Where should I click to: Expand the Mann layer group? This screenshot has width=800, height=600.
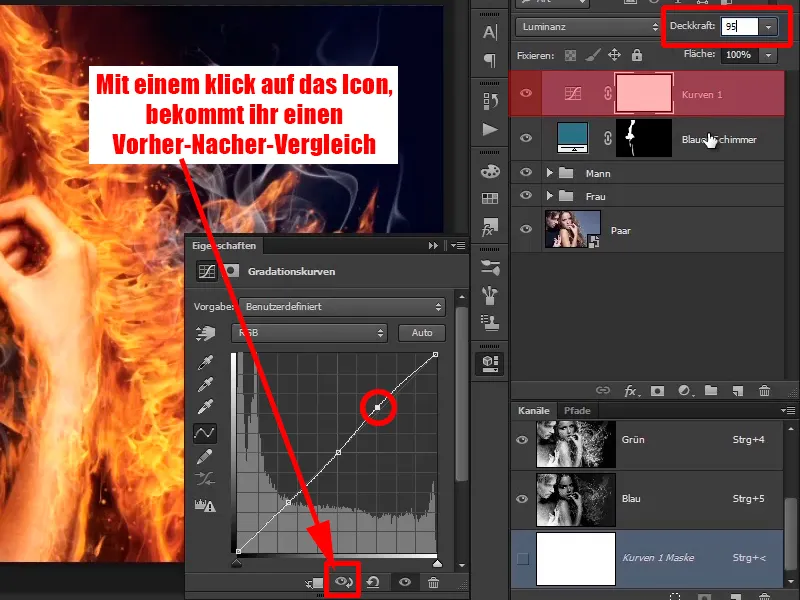point(549,172)
